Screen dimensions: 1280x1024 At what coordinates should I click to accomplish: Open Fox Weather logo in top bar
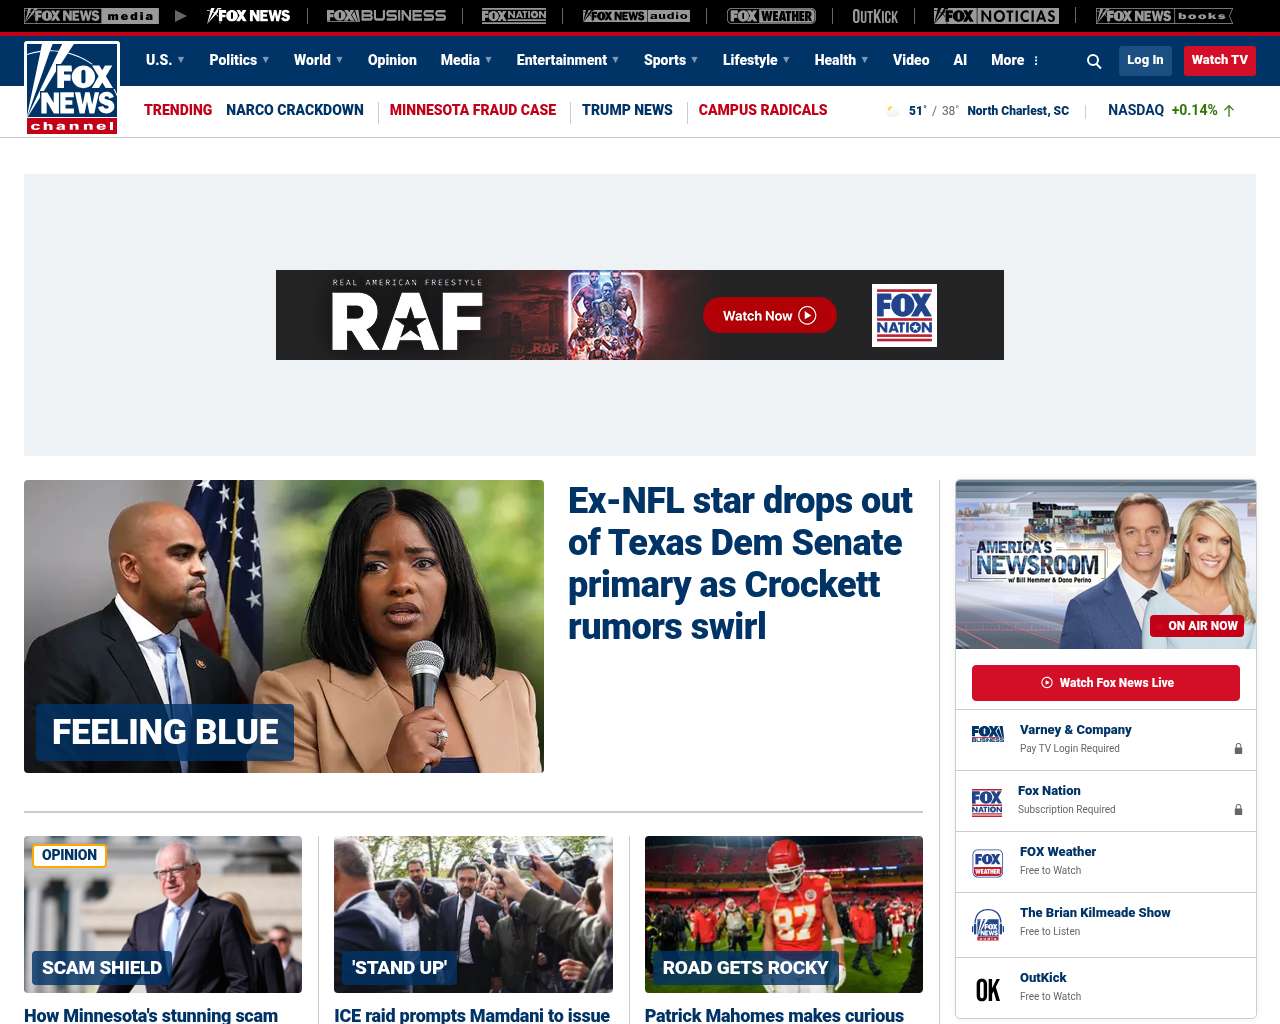point(771,16)
